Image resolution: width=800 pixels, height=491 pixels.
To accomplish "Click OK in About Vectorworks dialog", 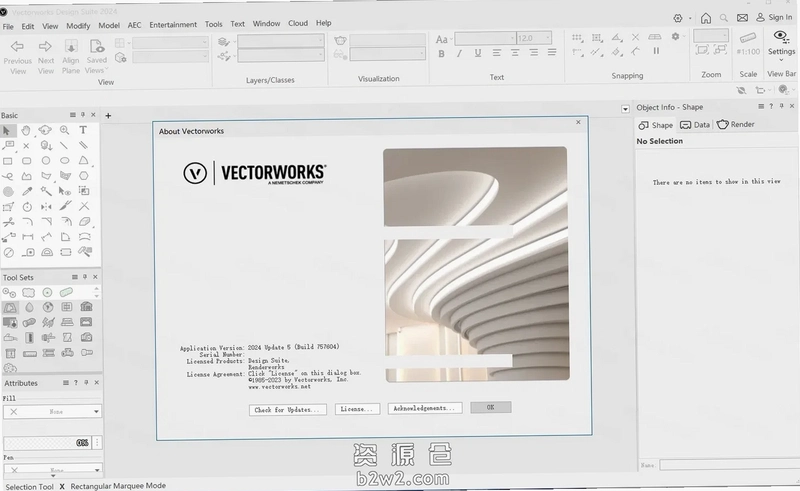I will (490, 407).
